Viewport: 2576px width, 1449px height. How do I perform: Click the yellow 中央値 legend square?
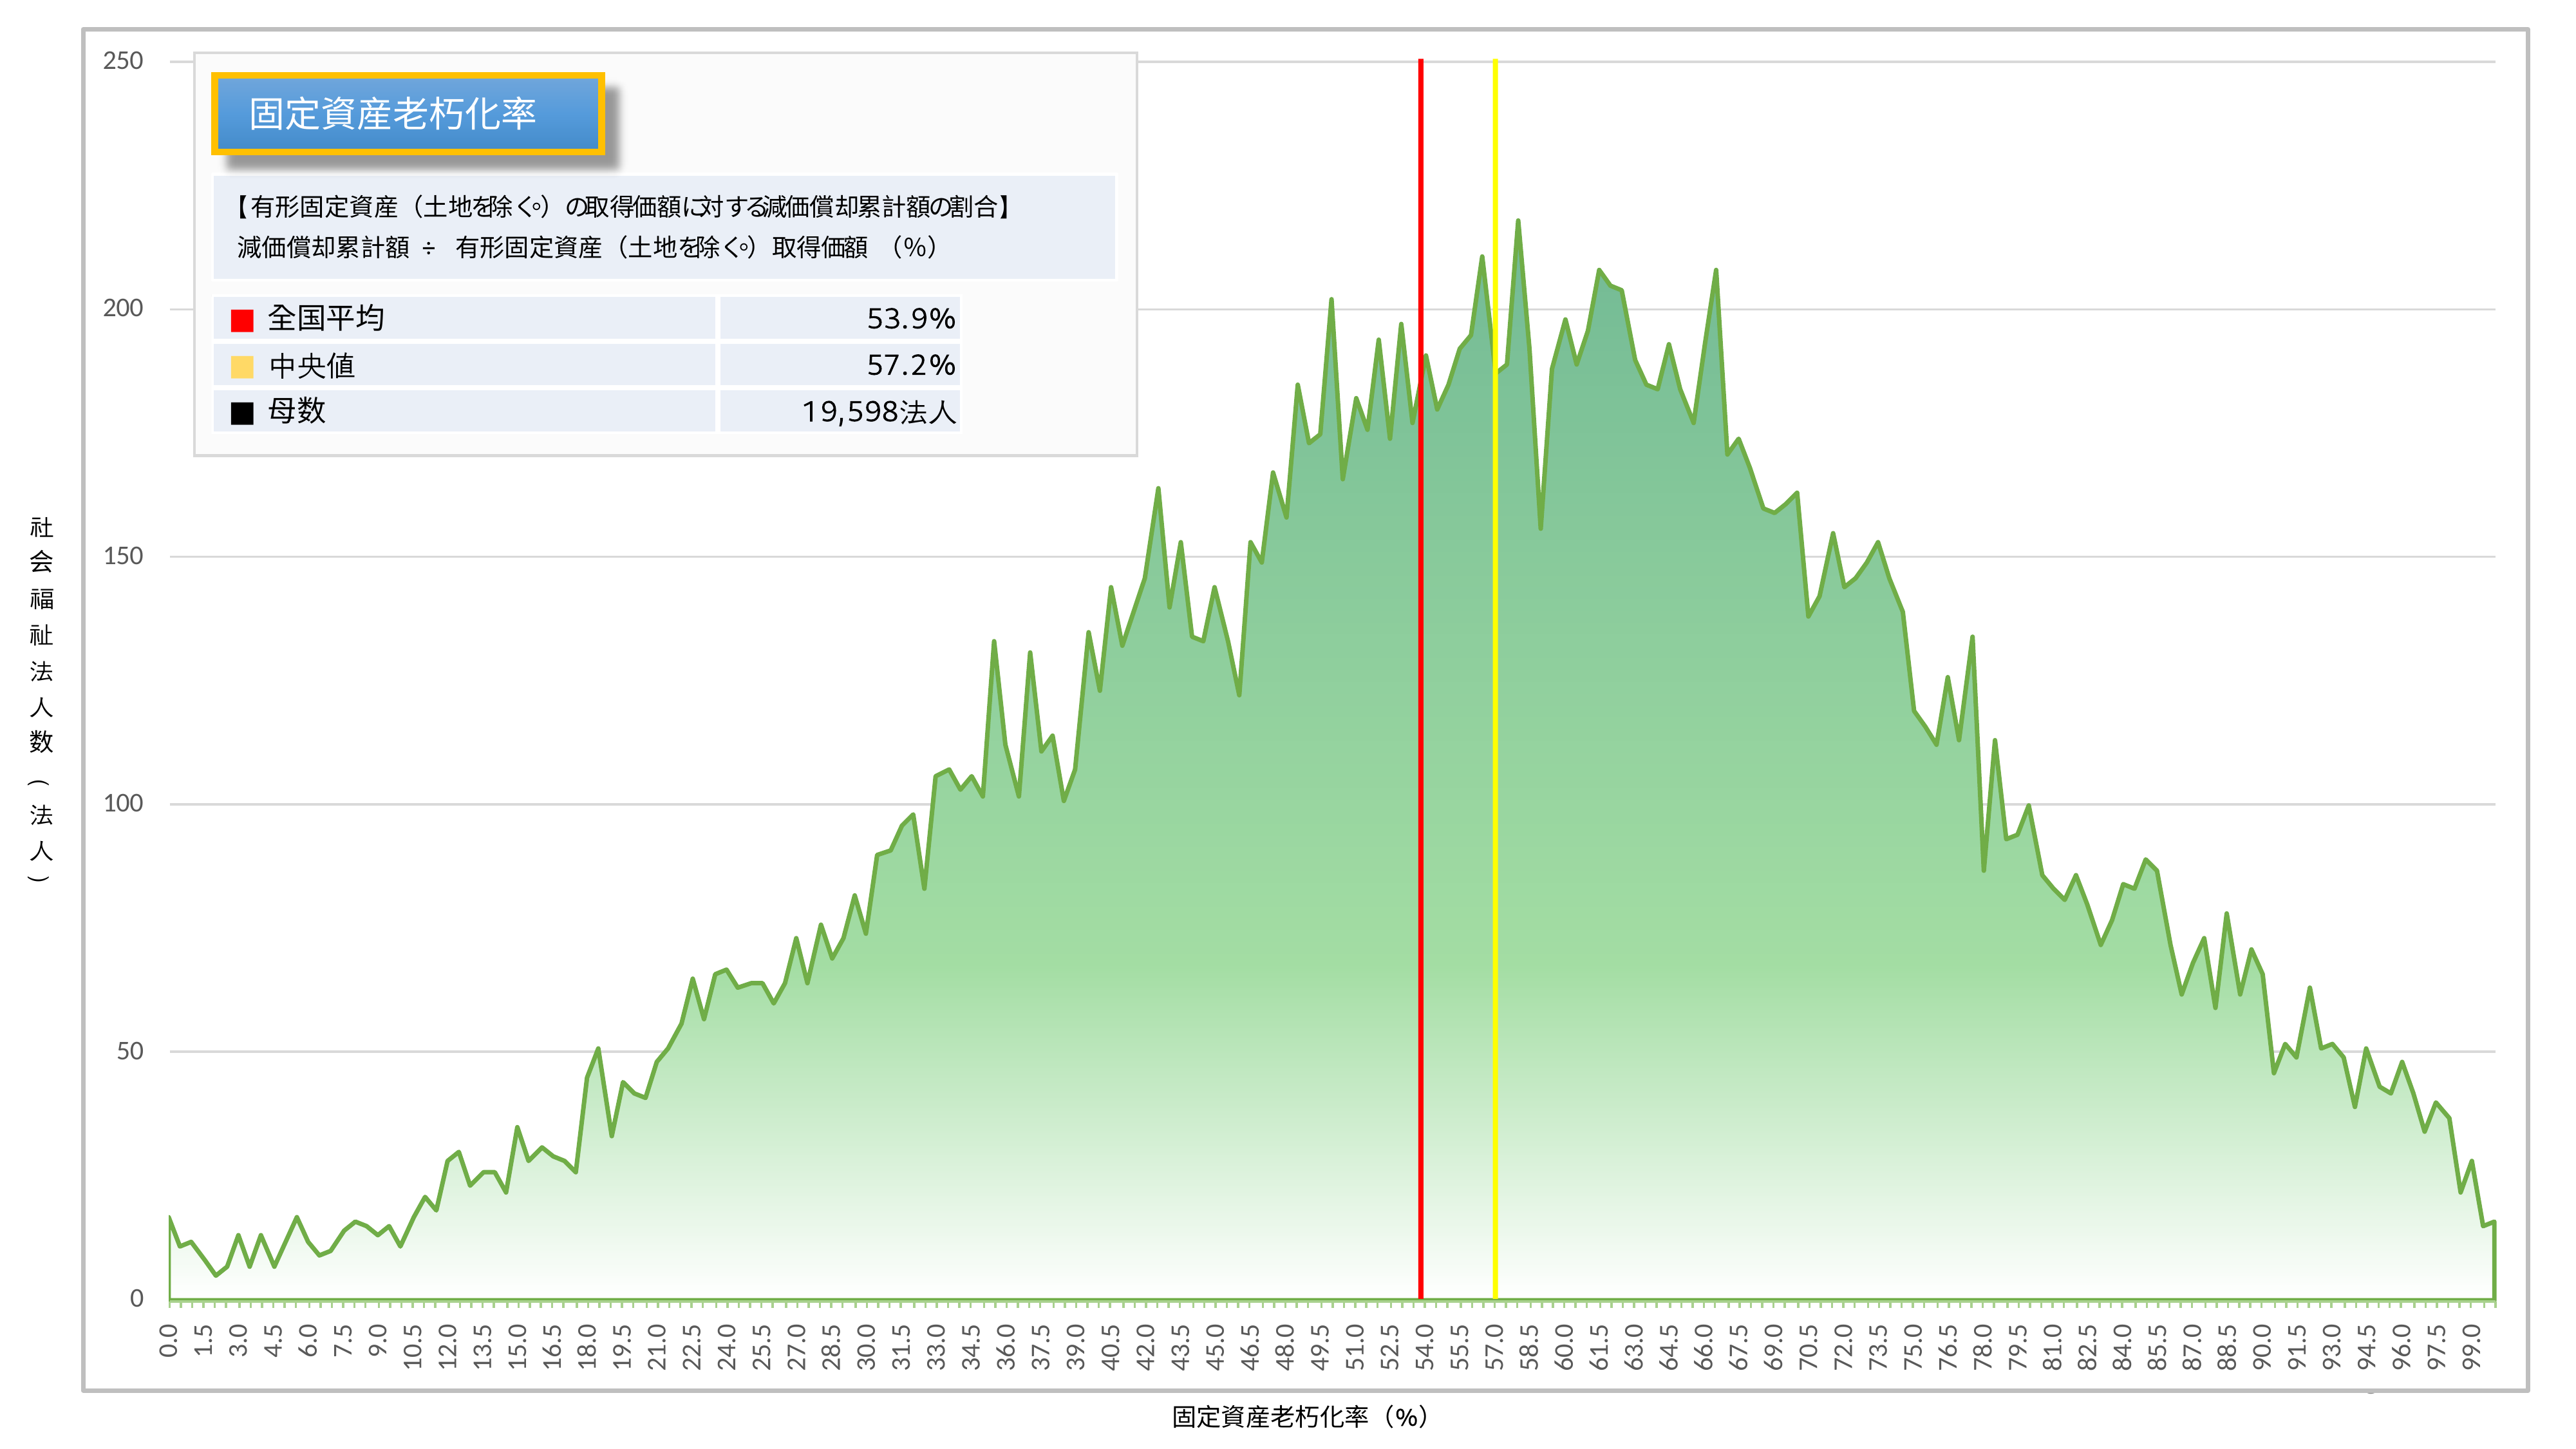point(242,367)
